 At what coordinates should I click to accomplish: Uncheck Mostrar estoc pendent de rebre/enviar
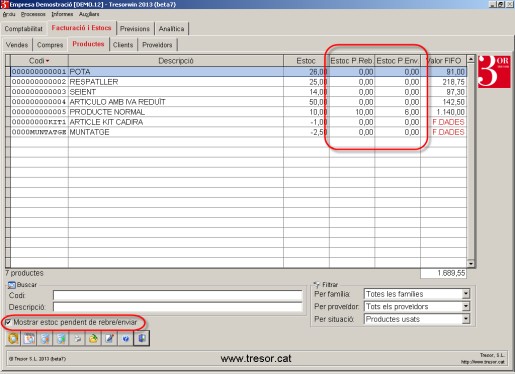8,322
